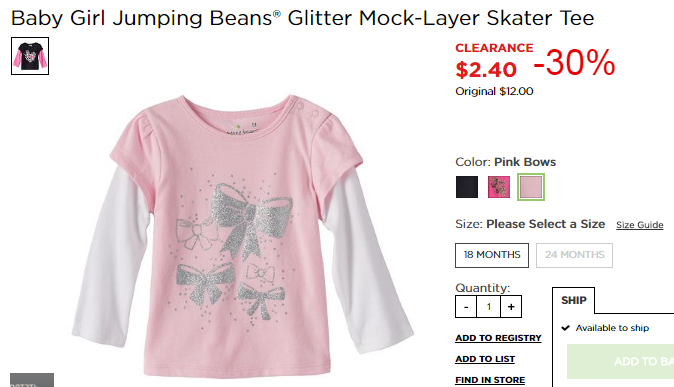The height and width of the screenshot is (387, 674).
Task: Click the CLEARANCE $2.40 price label
Action: tap(494, 62)
